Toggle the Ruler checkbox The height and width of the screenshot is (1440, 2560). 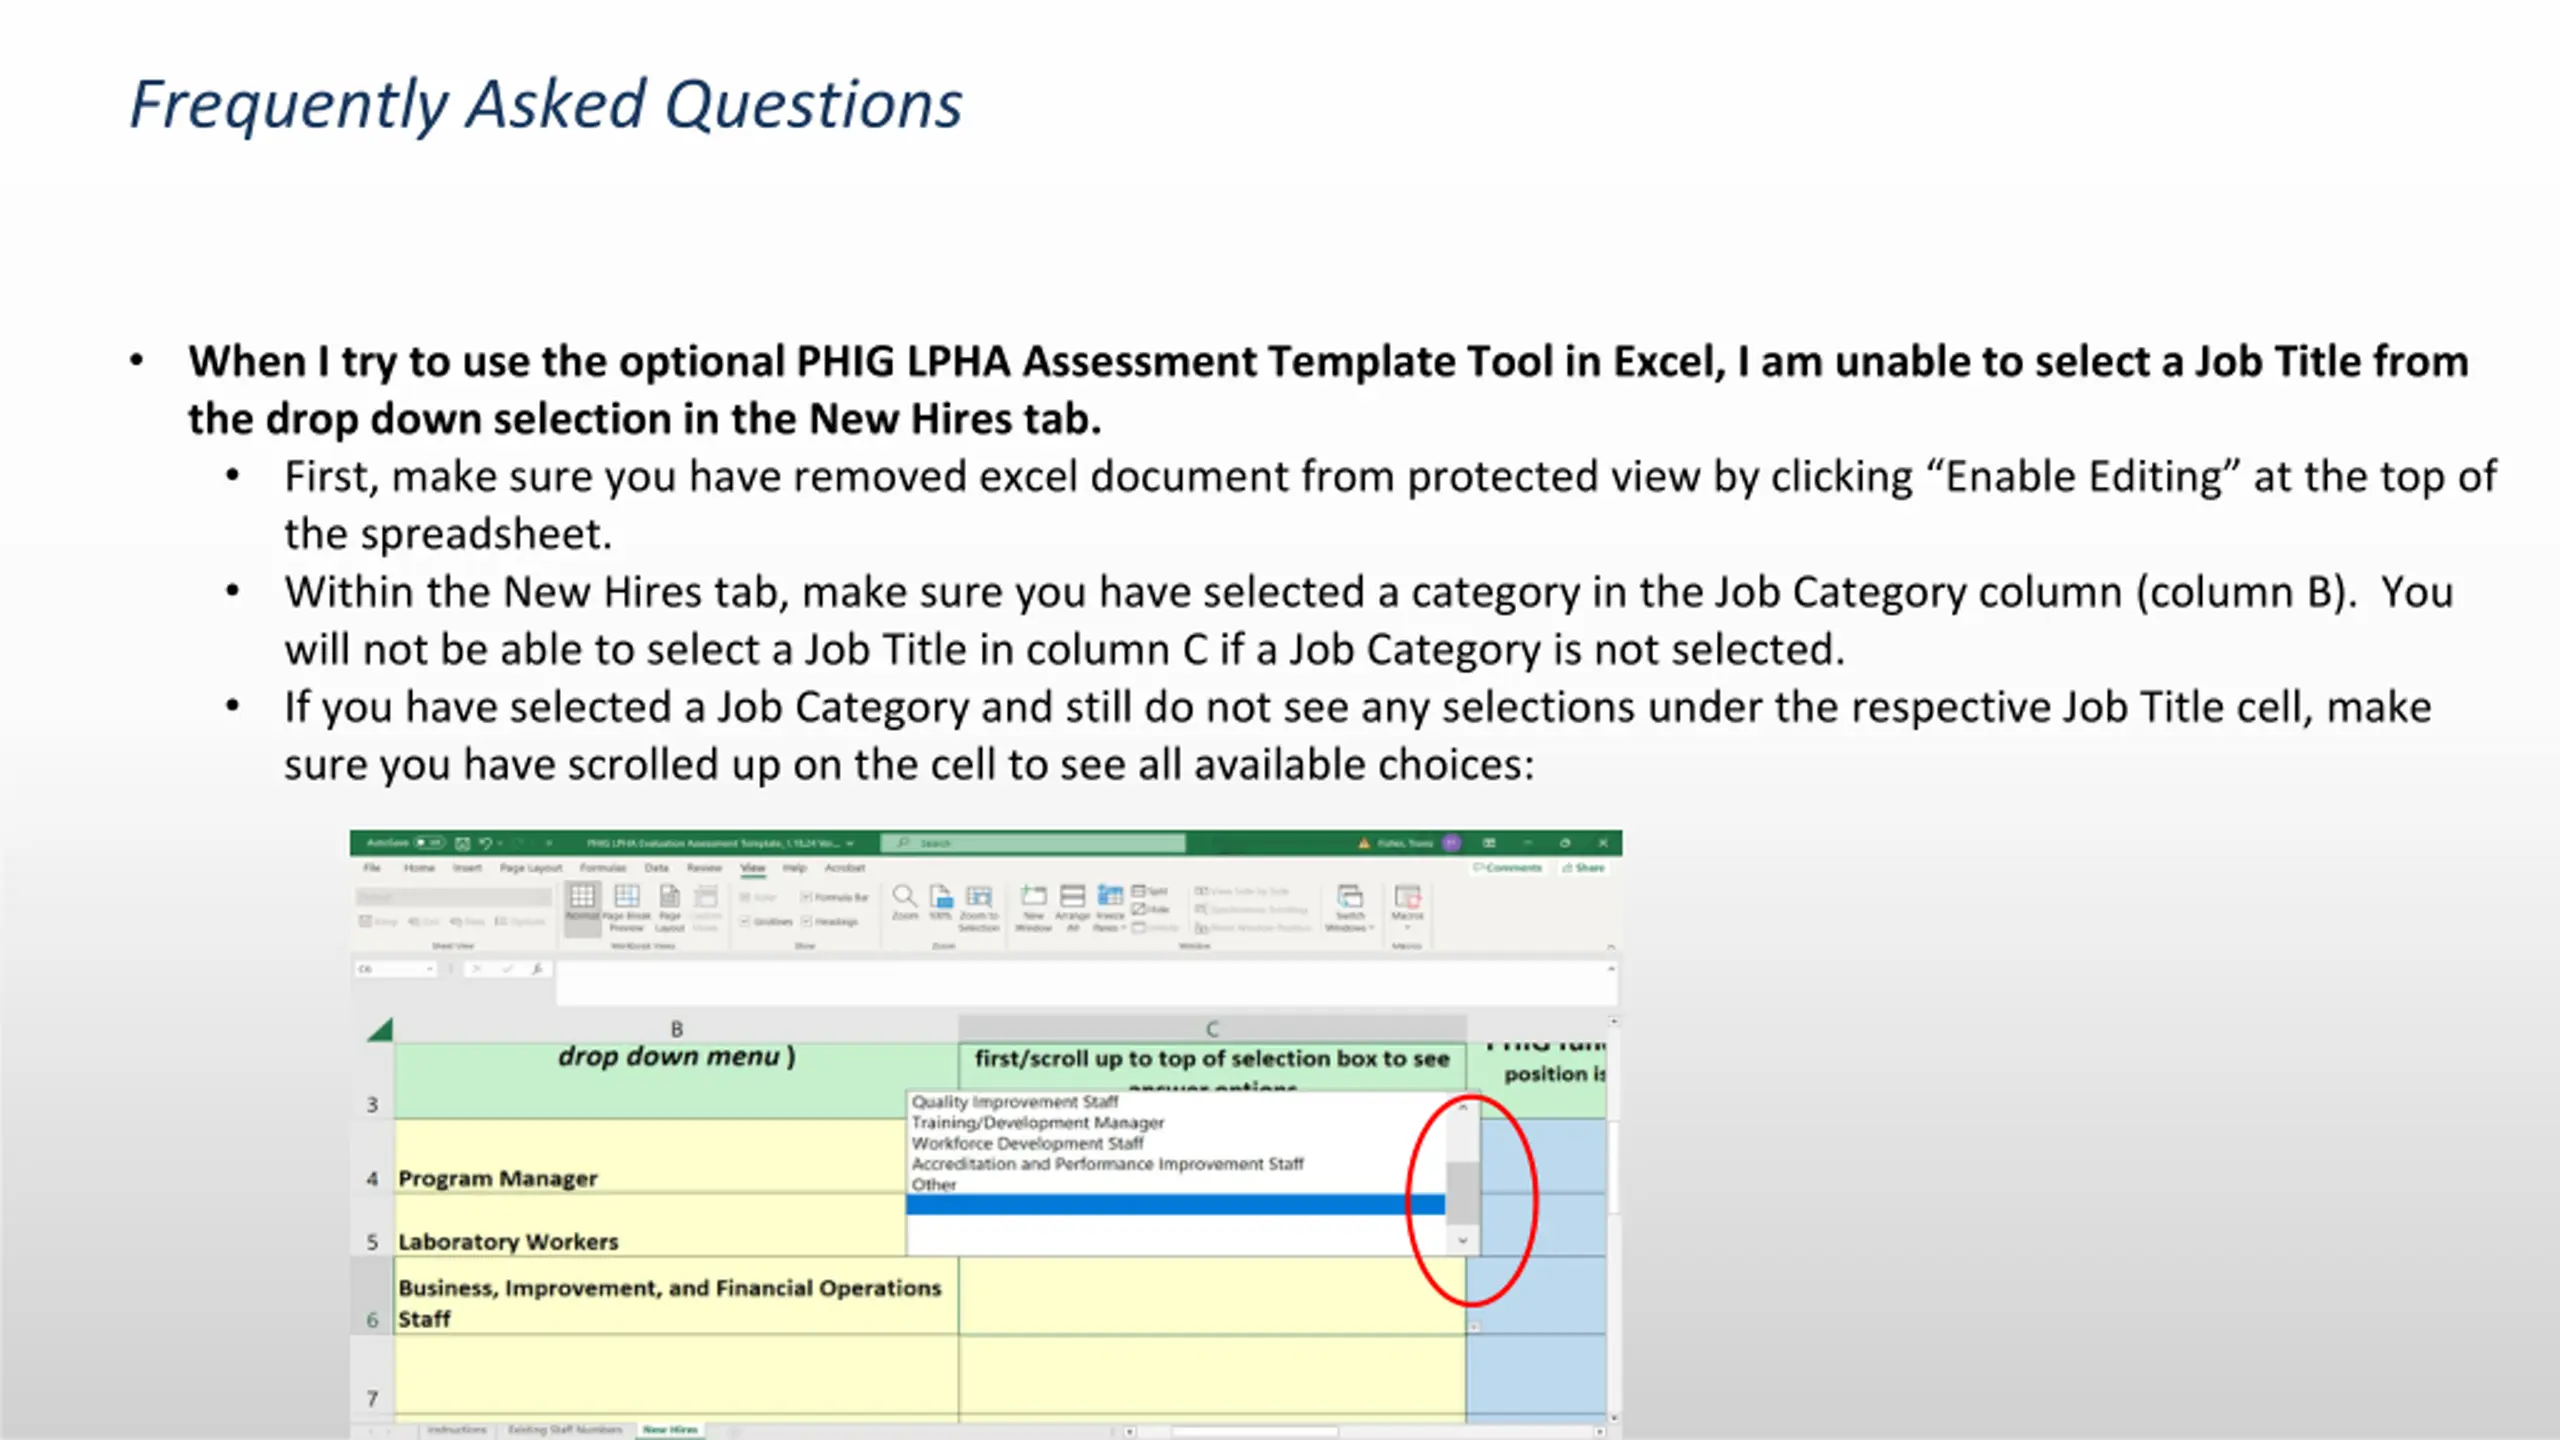744,897
